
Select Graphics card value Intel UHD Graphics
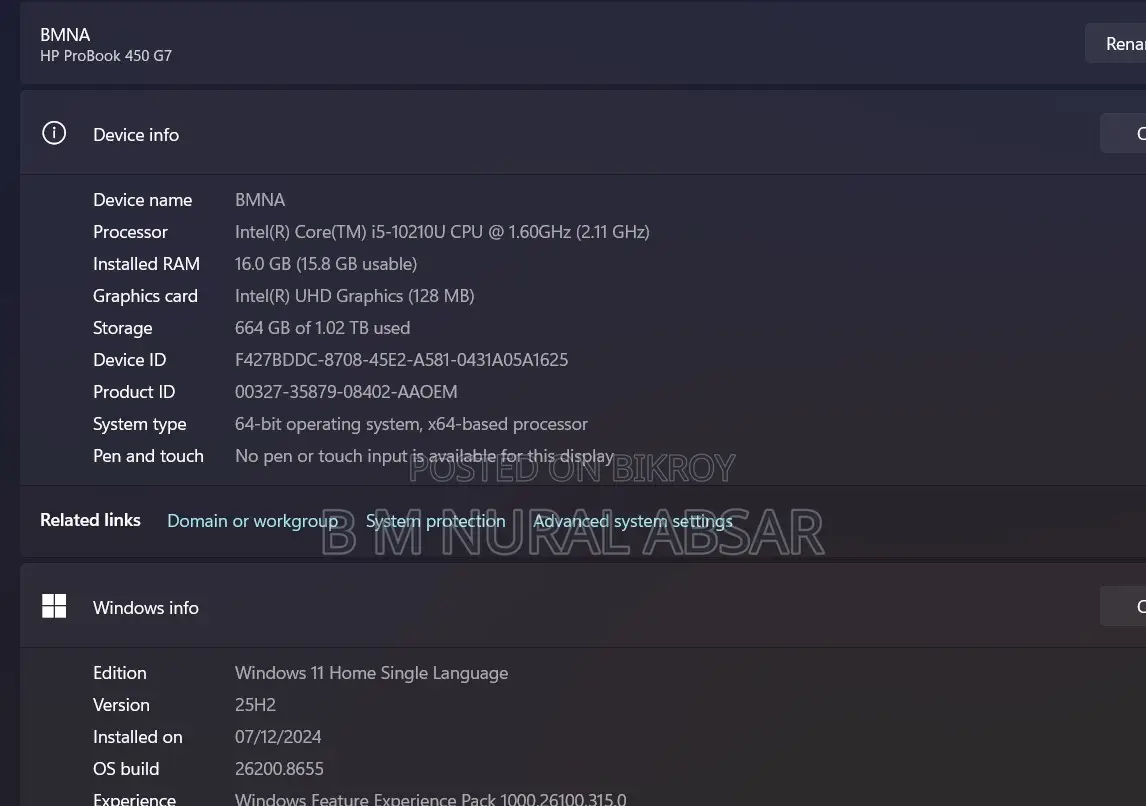point(354,296)
